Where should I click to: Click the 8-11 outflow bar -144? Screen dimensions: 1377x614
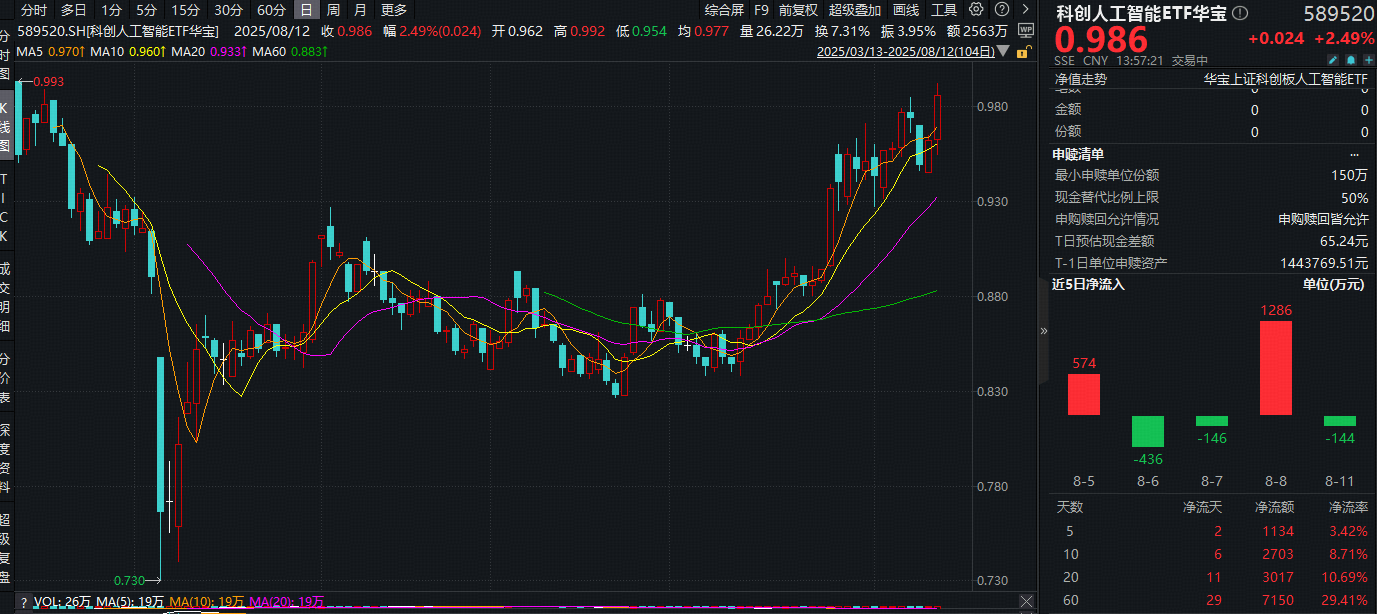(x=1340, y=421)
